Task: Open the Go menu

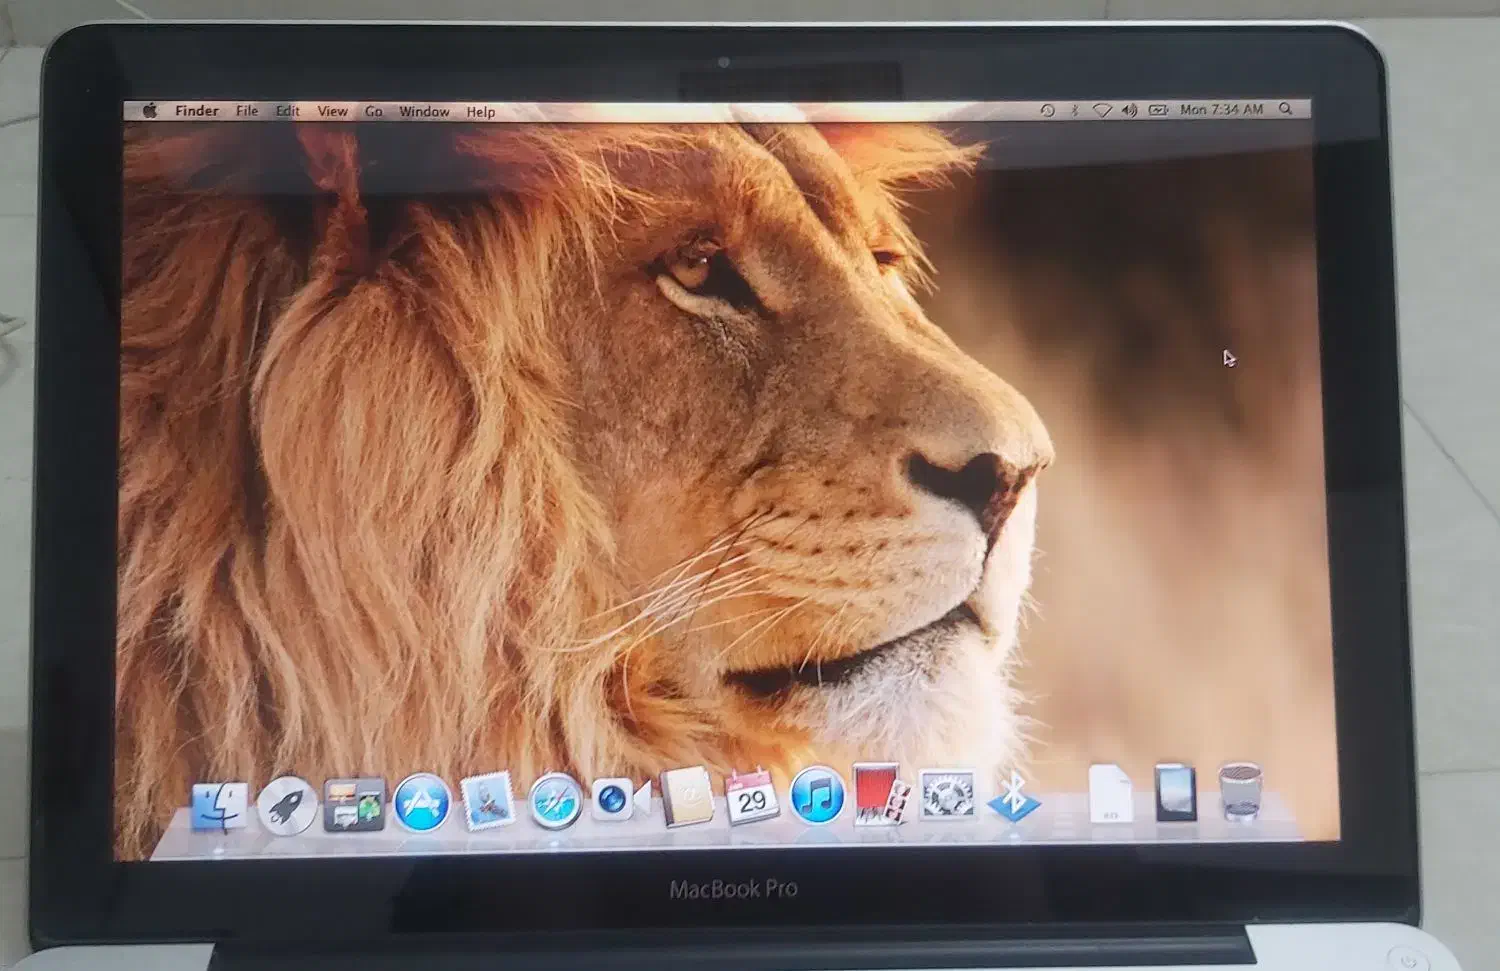Action: click(373, 112)
